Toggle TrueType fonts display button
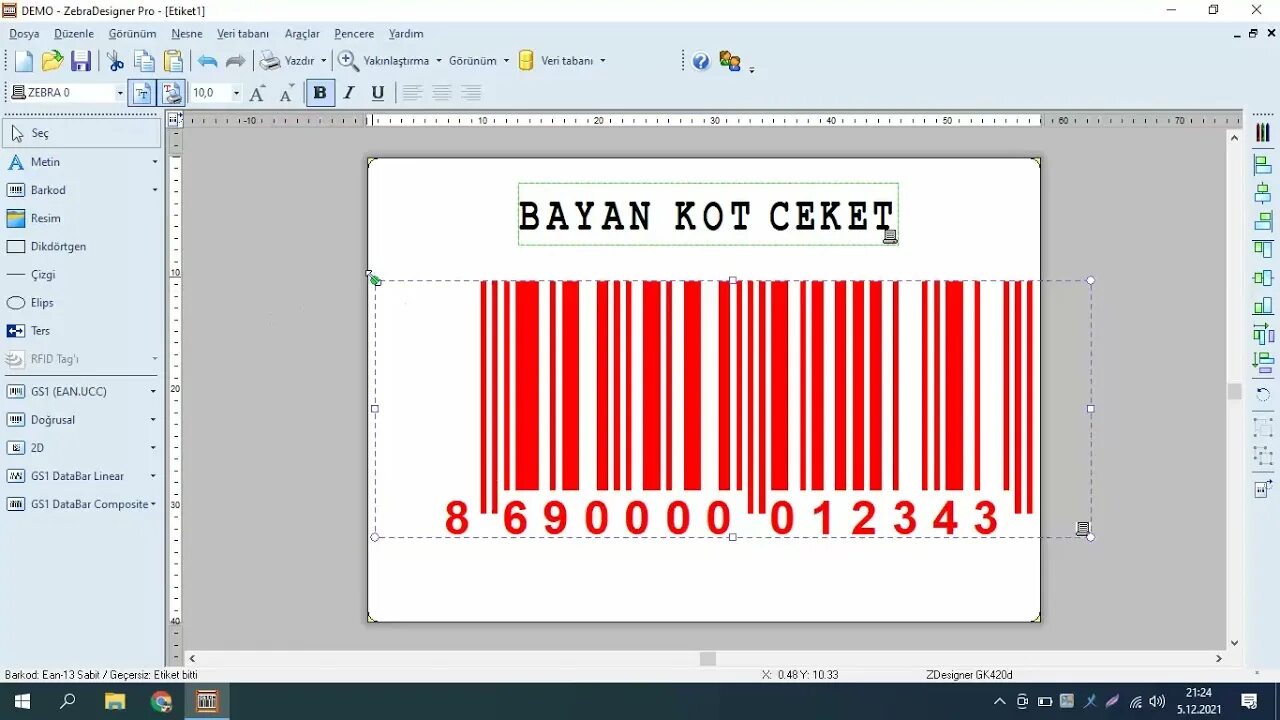Image resolution: width=1280 pixels, height=720 pixels. [x=142, y=93]
